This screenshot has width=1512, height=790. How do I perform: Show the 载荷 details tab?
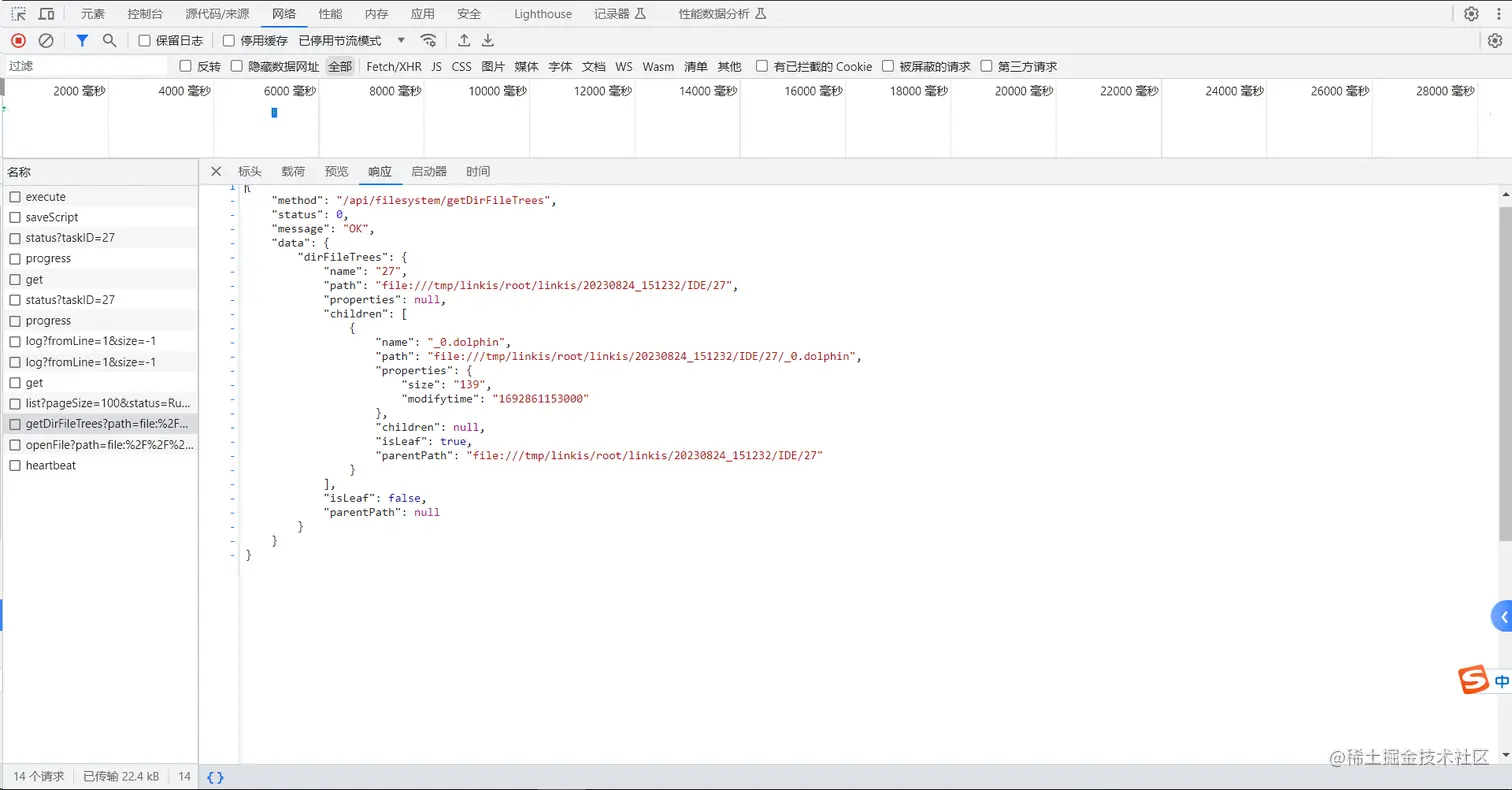click(293, 171)
